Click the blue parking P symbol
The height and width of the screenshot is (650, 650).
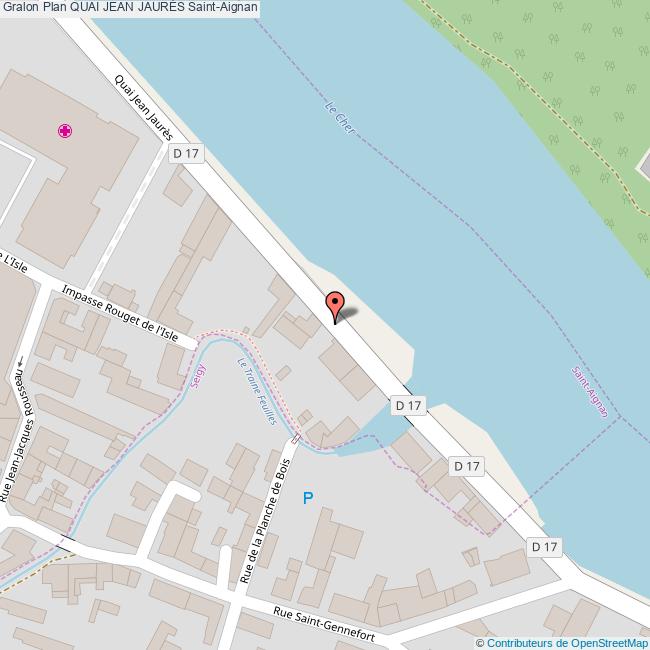[308, 498]
